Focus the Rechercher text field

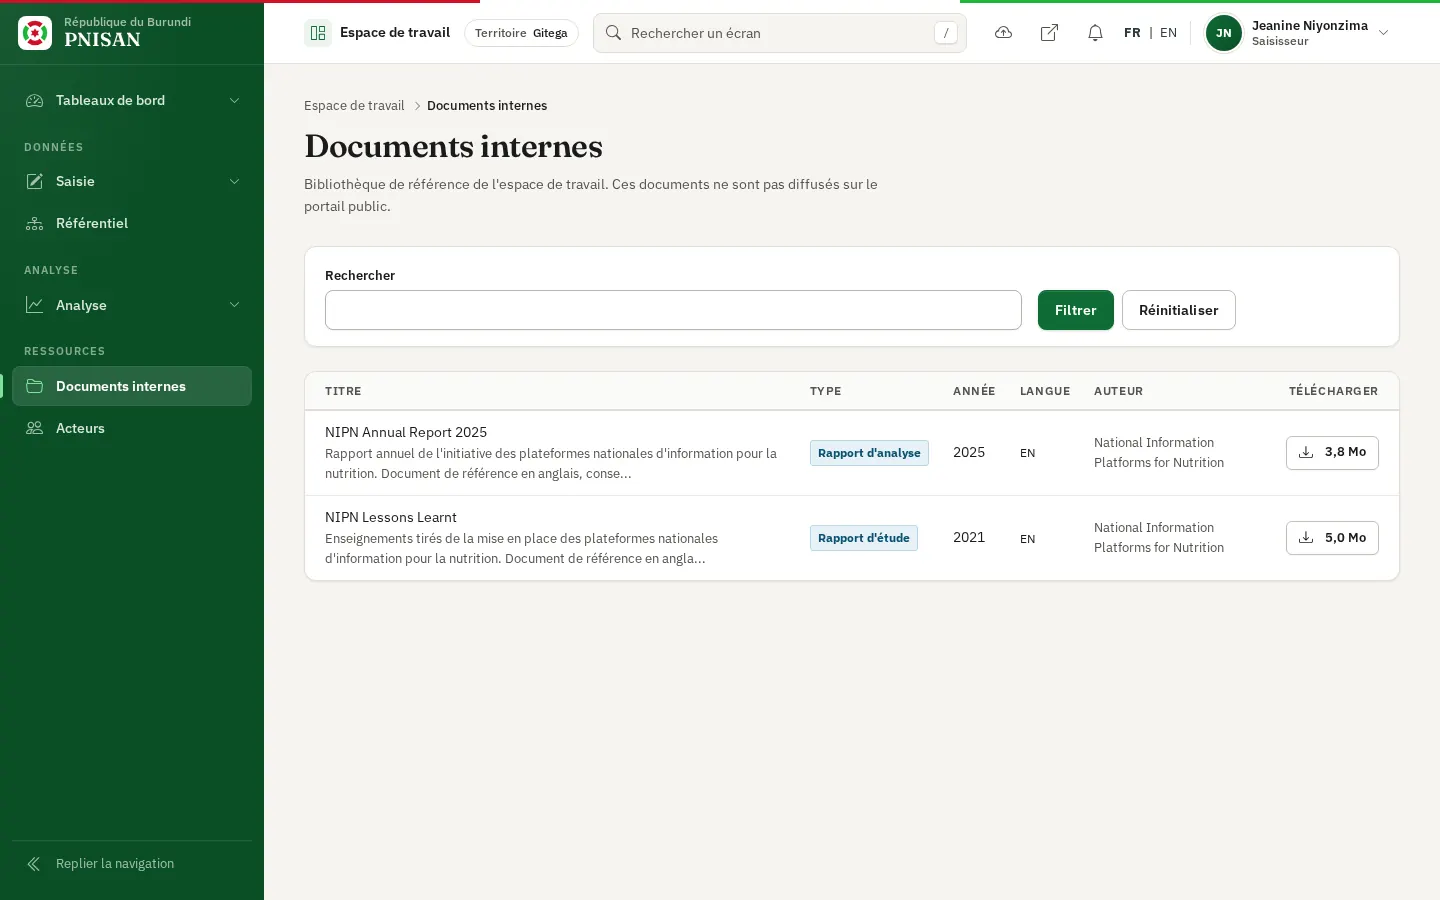(x=673, y=310)
